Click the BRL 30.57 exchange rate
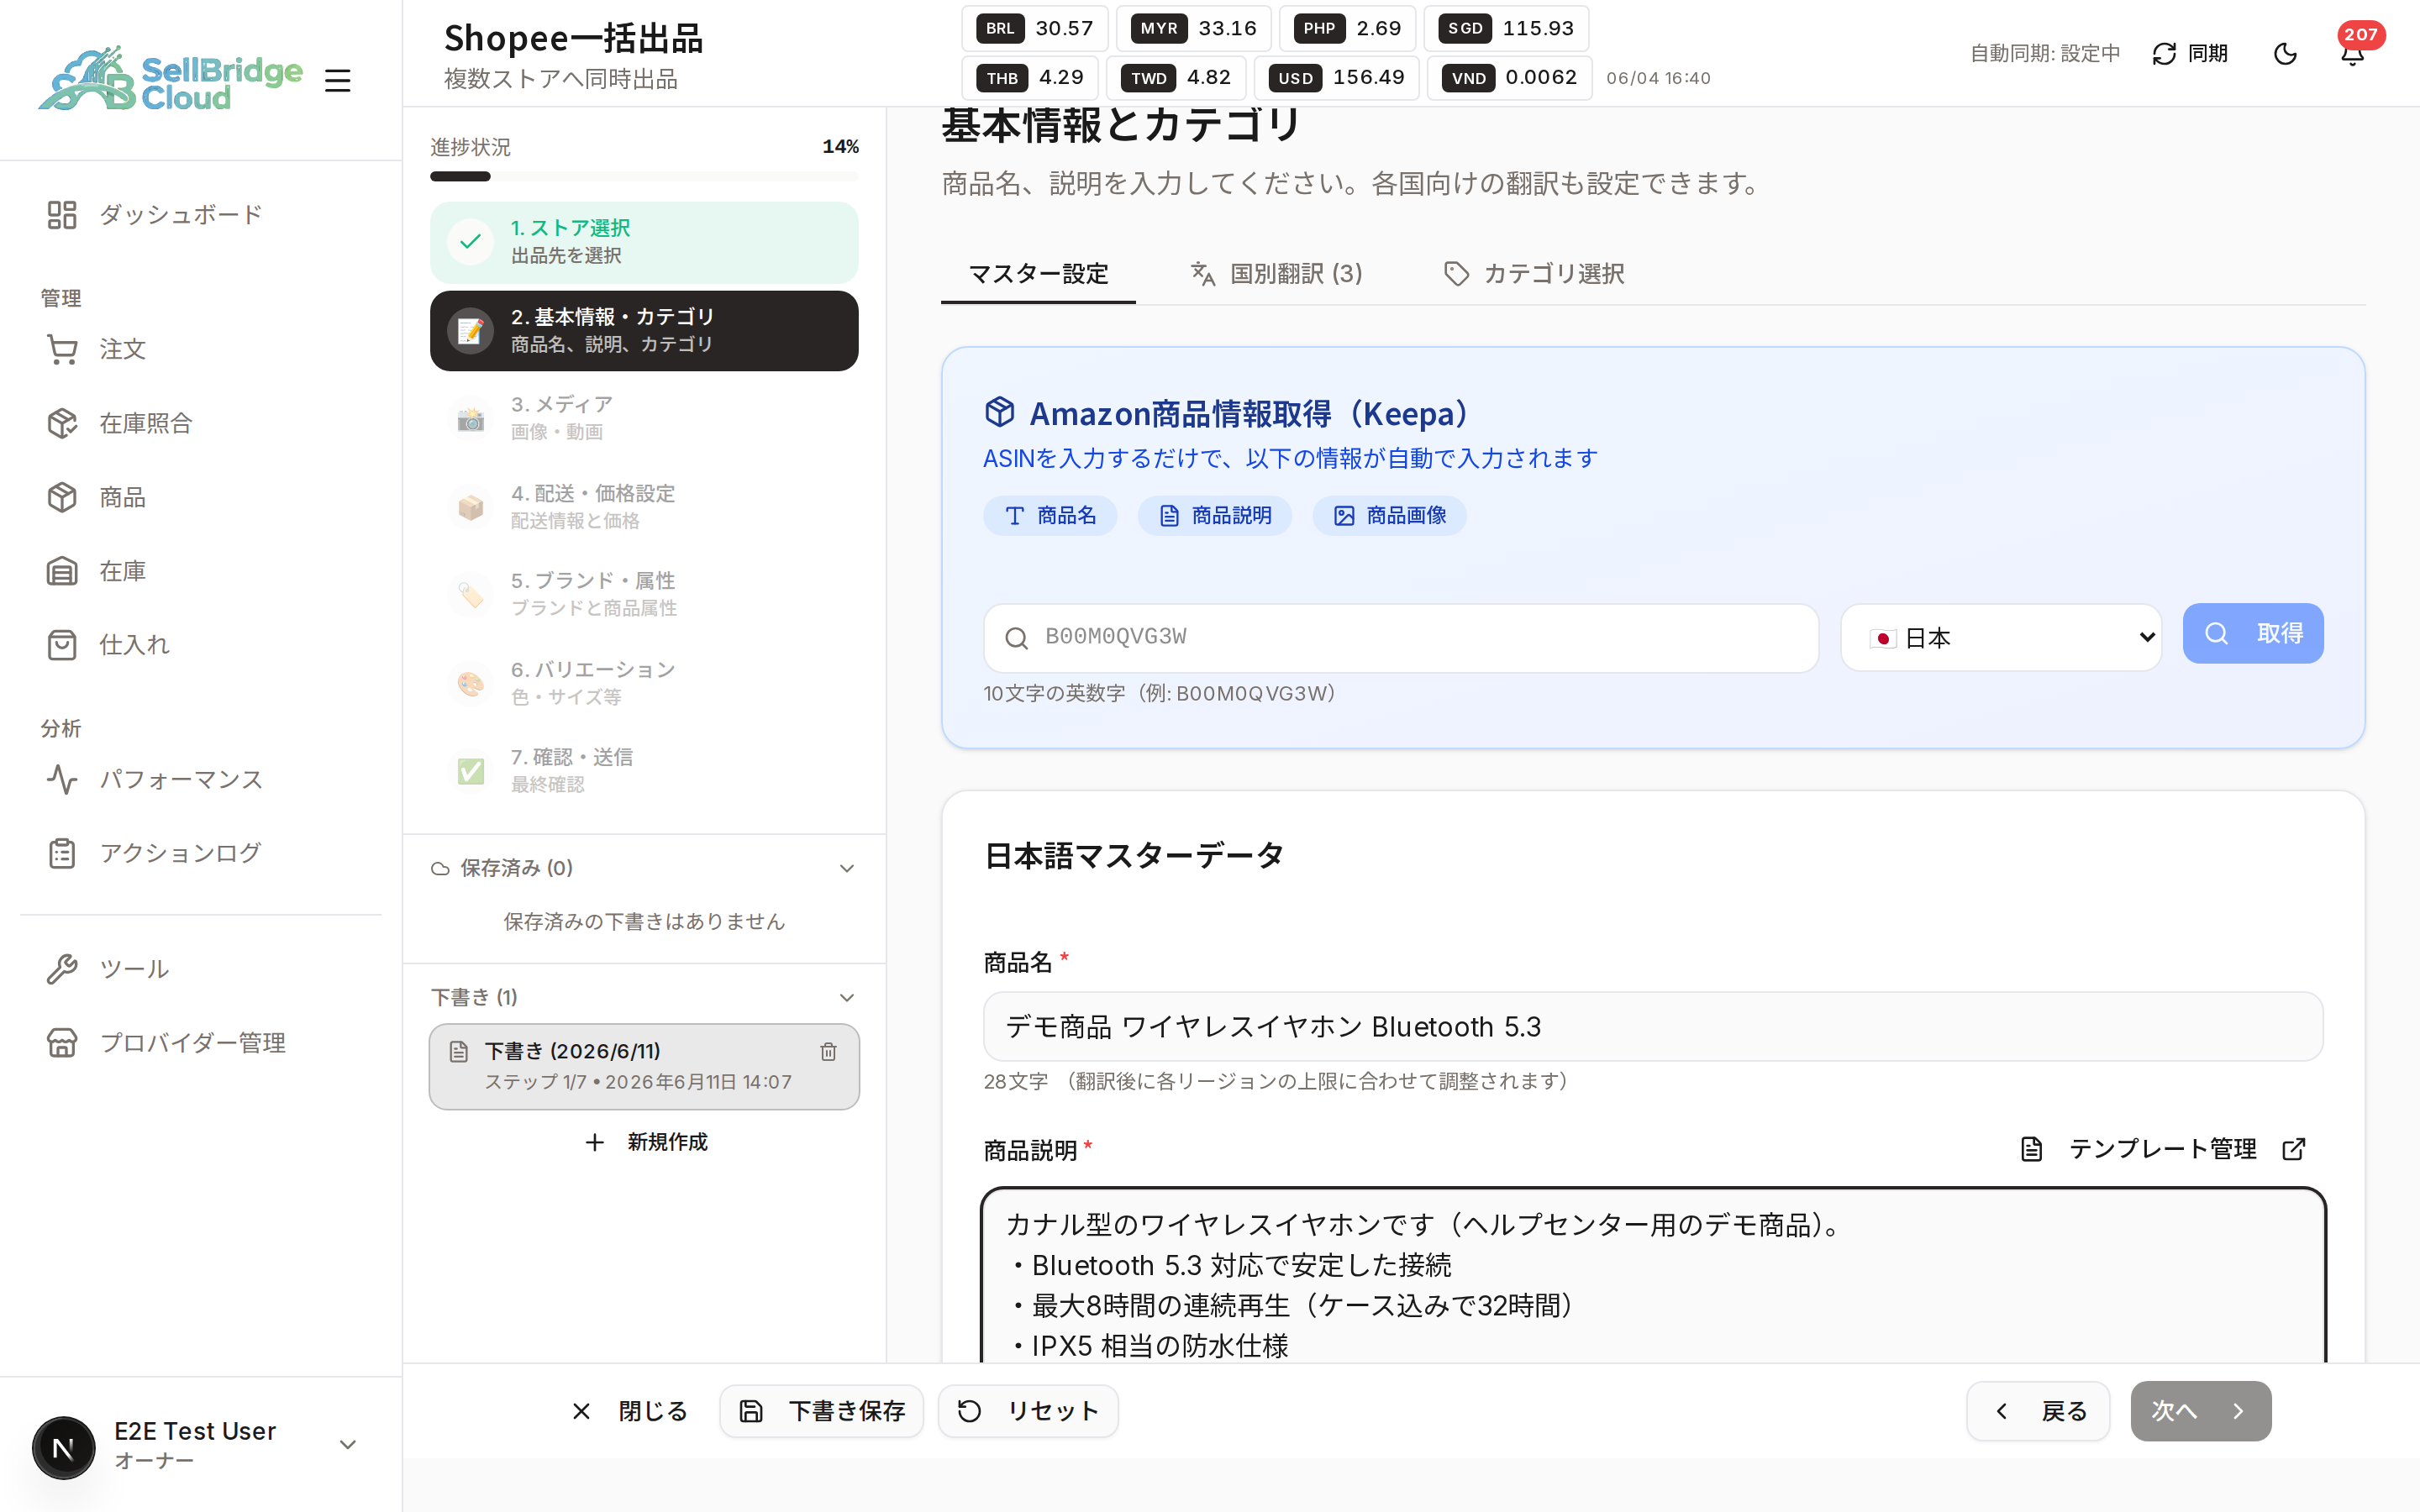Viewport: 2420px width, 1512px height. pos(1035,28)
